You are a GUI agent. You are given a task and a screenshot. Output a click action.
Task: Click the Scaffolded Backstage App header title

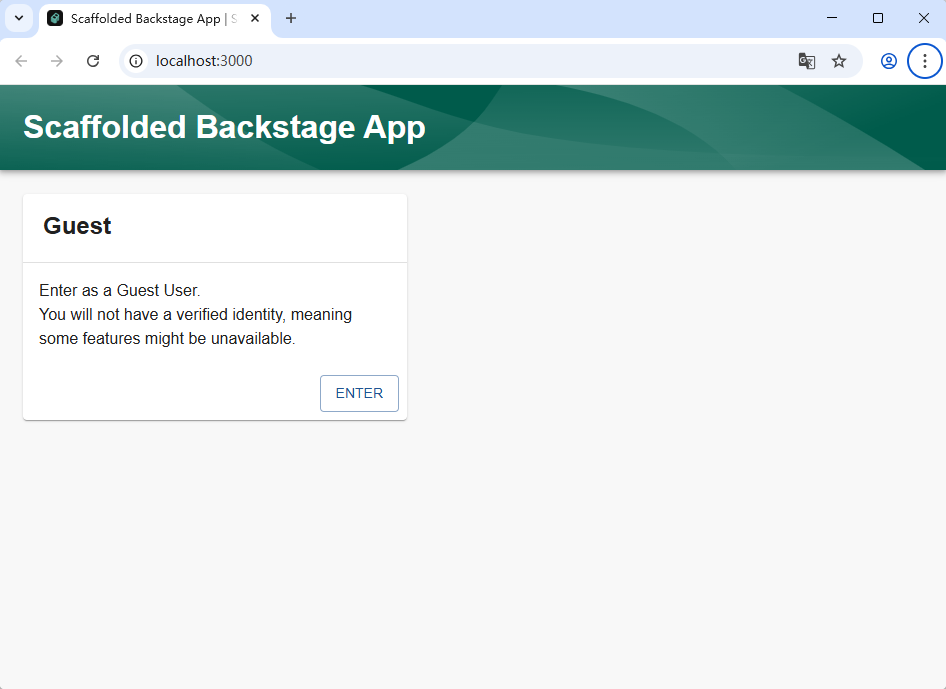[x=224, y=127]
